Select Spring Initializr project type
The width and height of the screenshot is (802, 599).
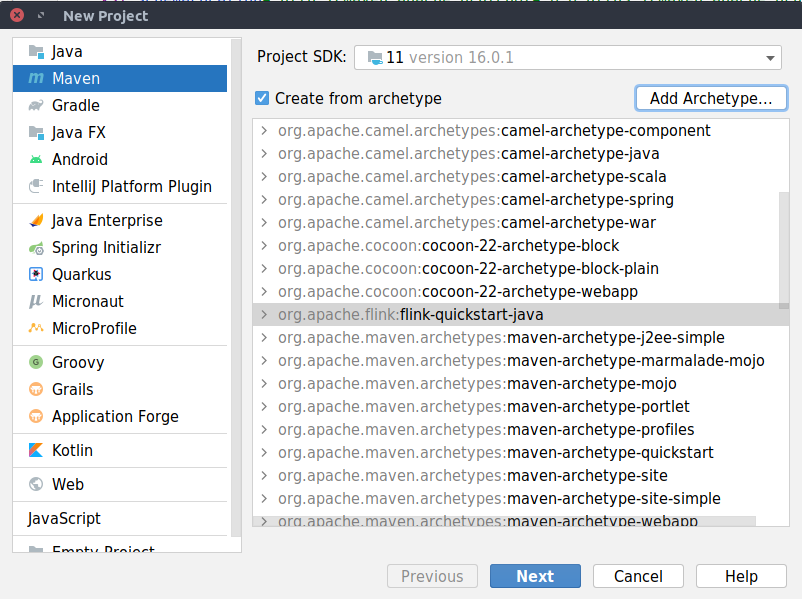[x=120, y=248]
